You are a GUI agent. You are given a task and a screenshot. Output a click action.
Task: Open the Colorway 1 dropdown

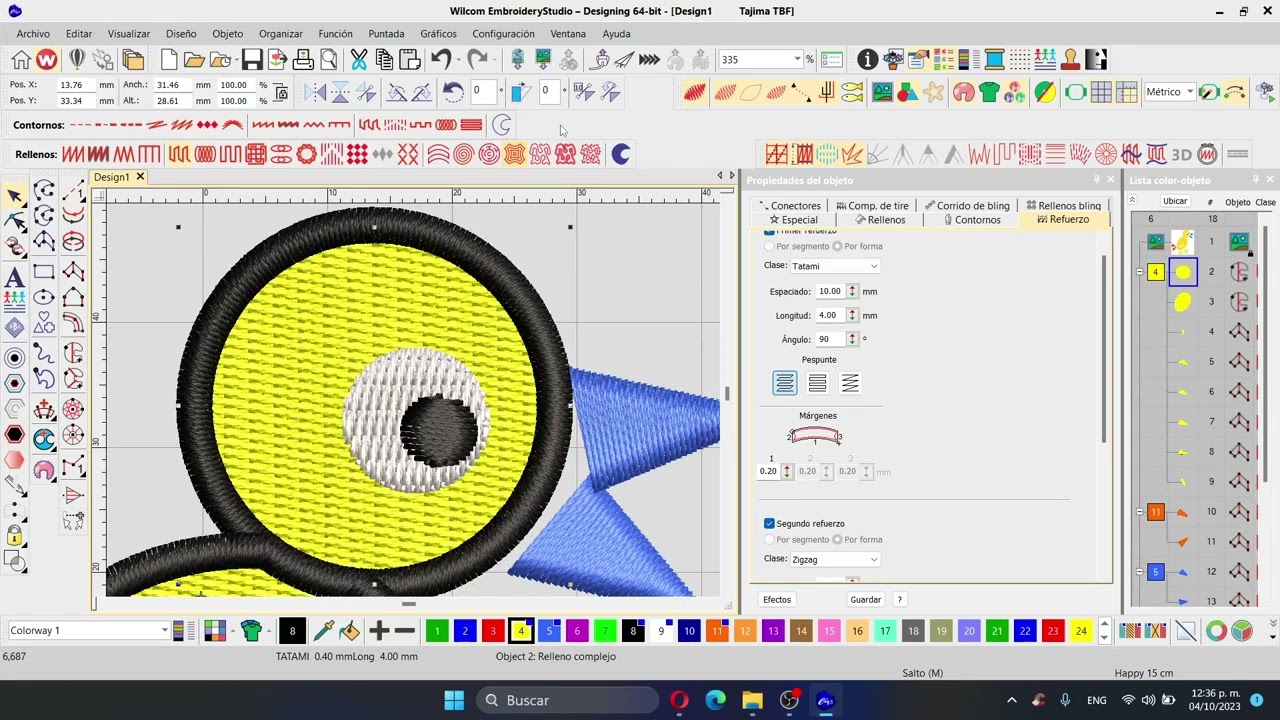(88, 630)
